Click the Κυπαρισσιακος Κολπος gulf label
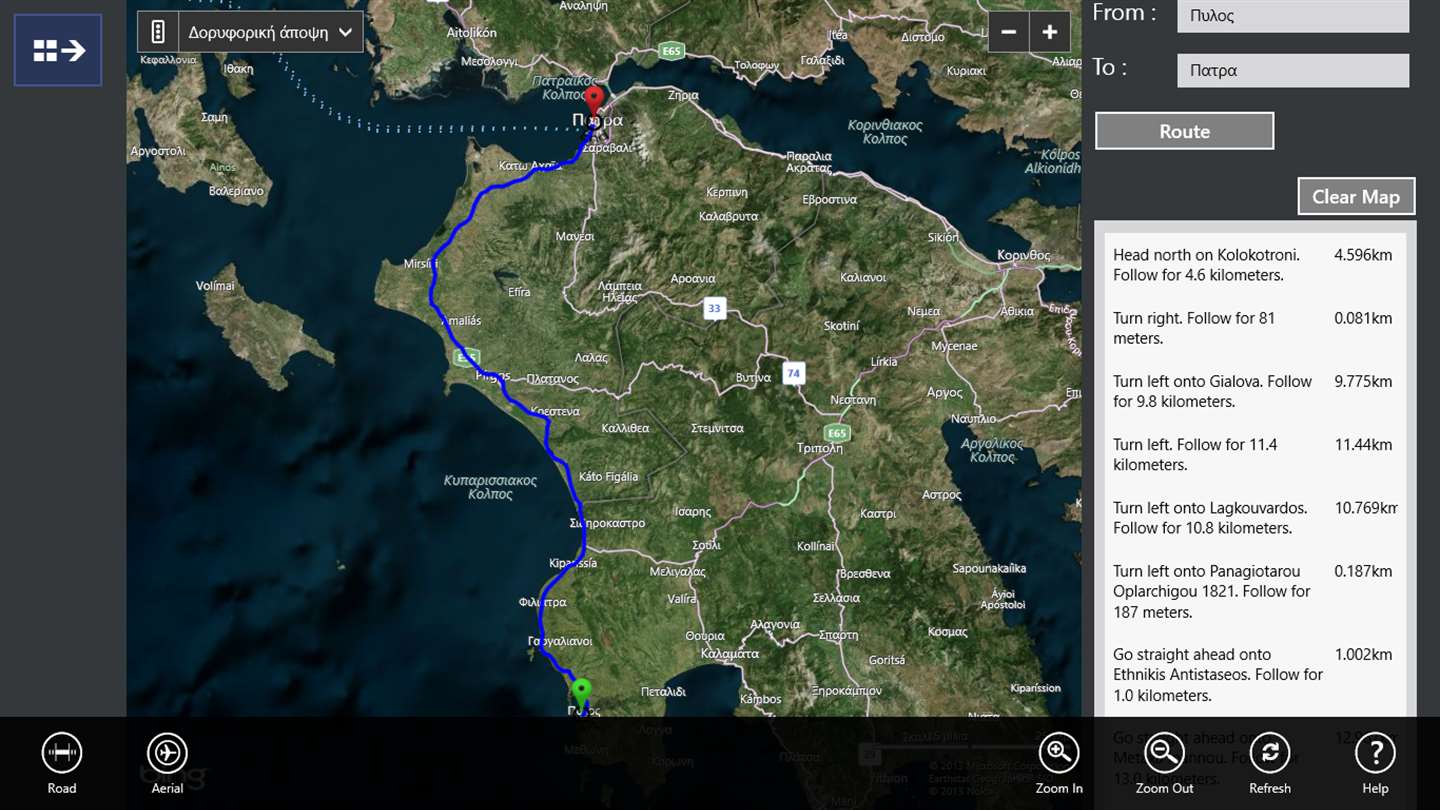The width and height of the screenshot is (1440, 810). (x=490, y=487)
